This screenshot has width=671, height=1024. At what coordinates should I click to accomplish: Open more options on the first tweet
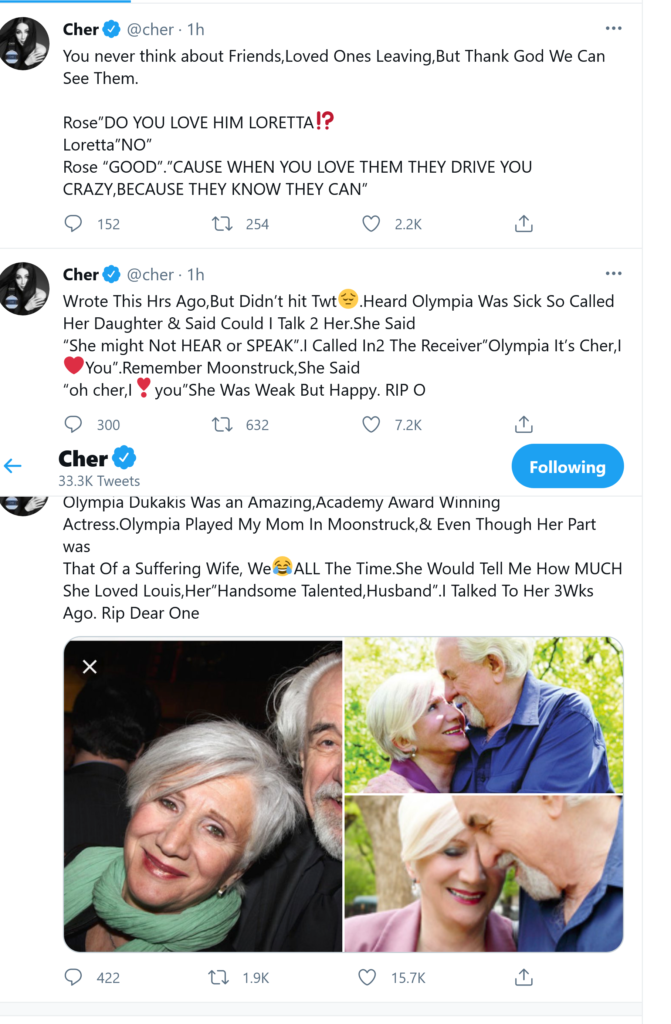[x=613, y=28]
